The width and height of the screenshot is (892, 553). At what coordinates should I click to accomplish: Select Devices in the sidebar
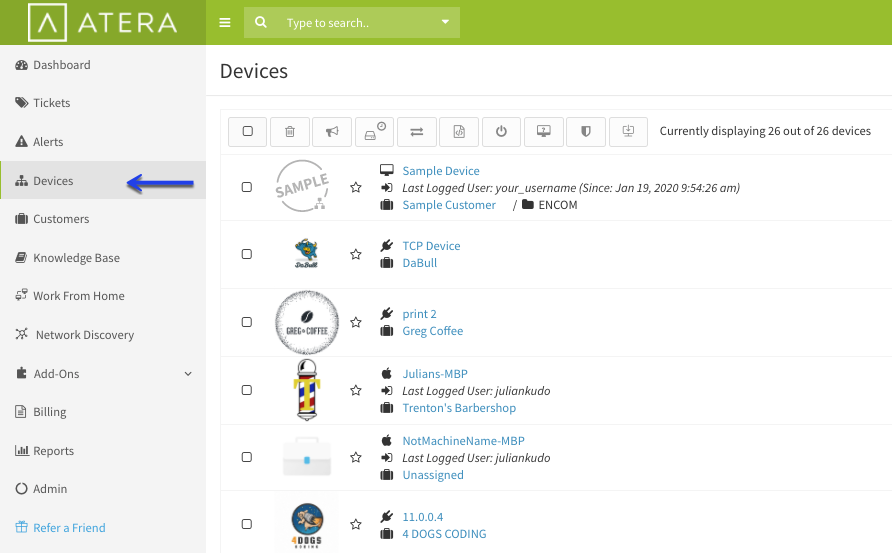coord(102,180)
